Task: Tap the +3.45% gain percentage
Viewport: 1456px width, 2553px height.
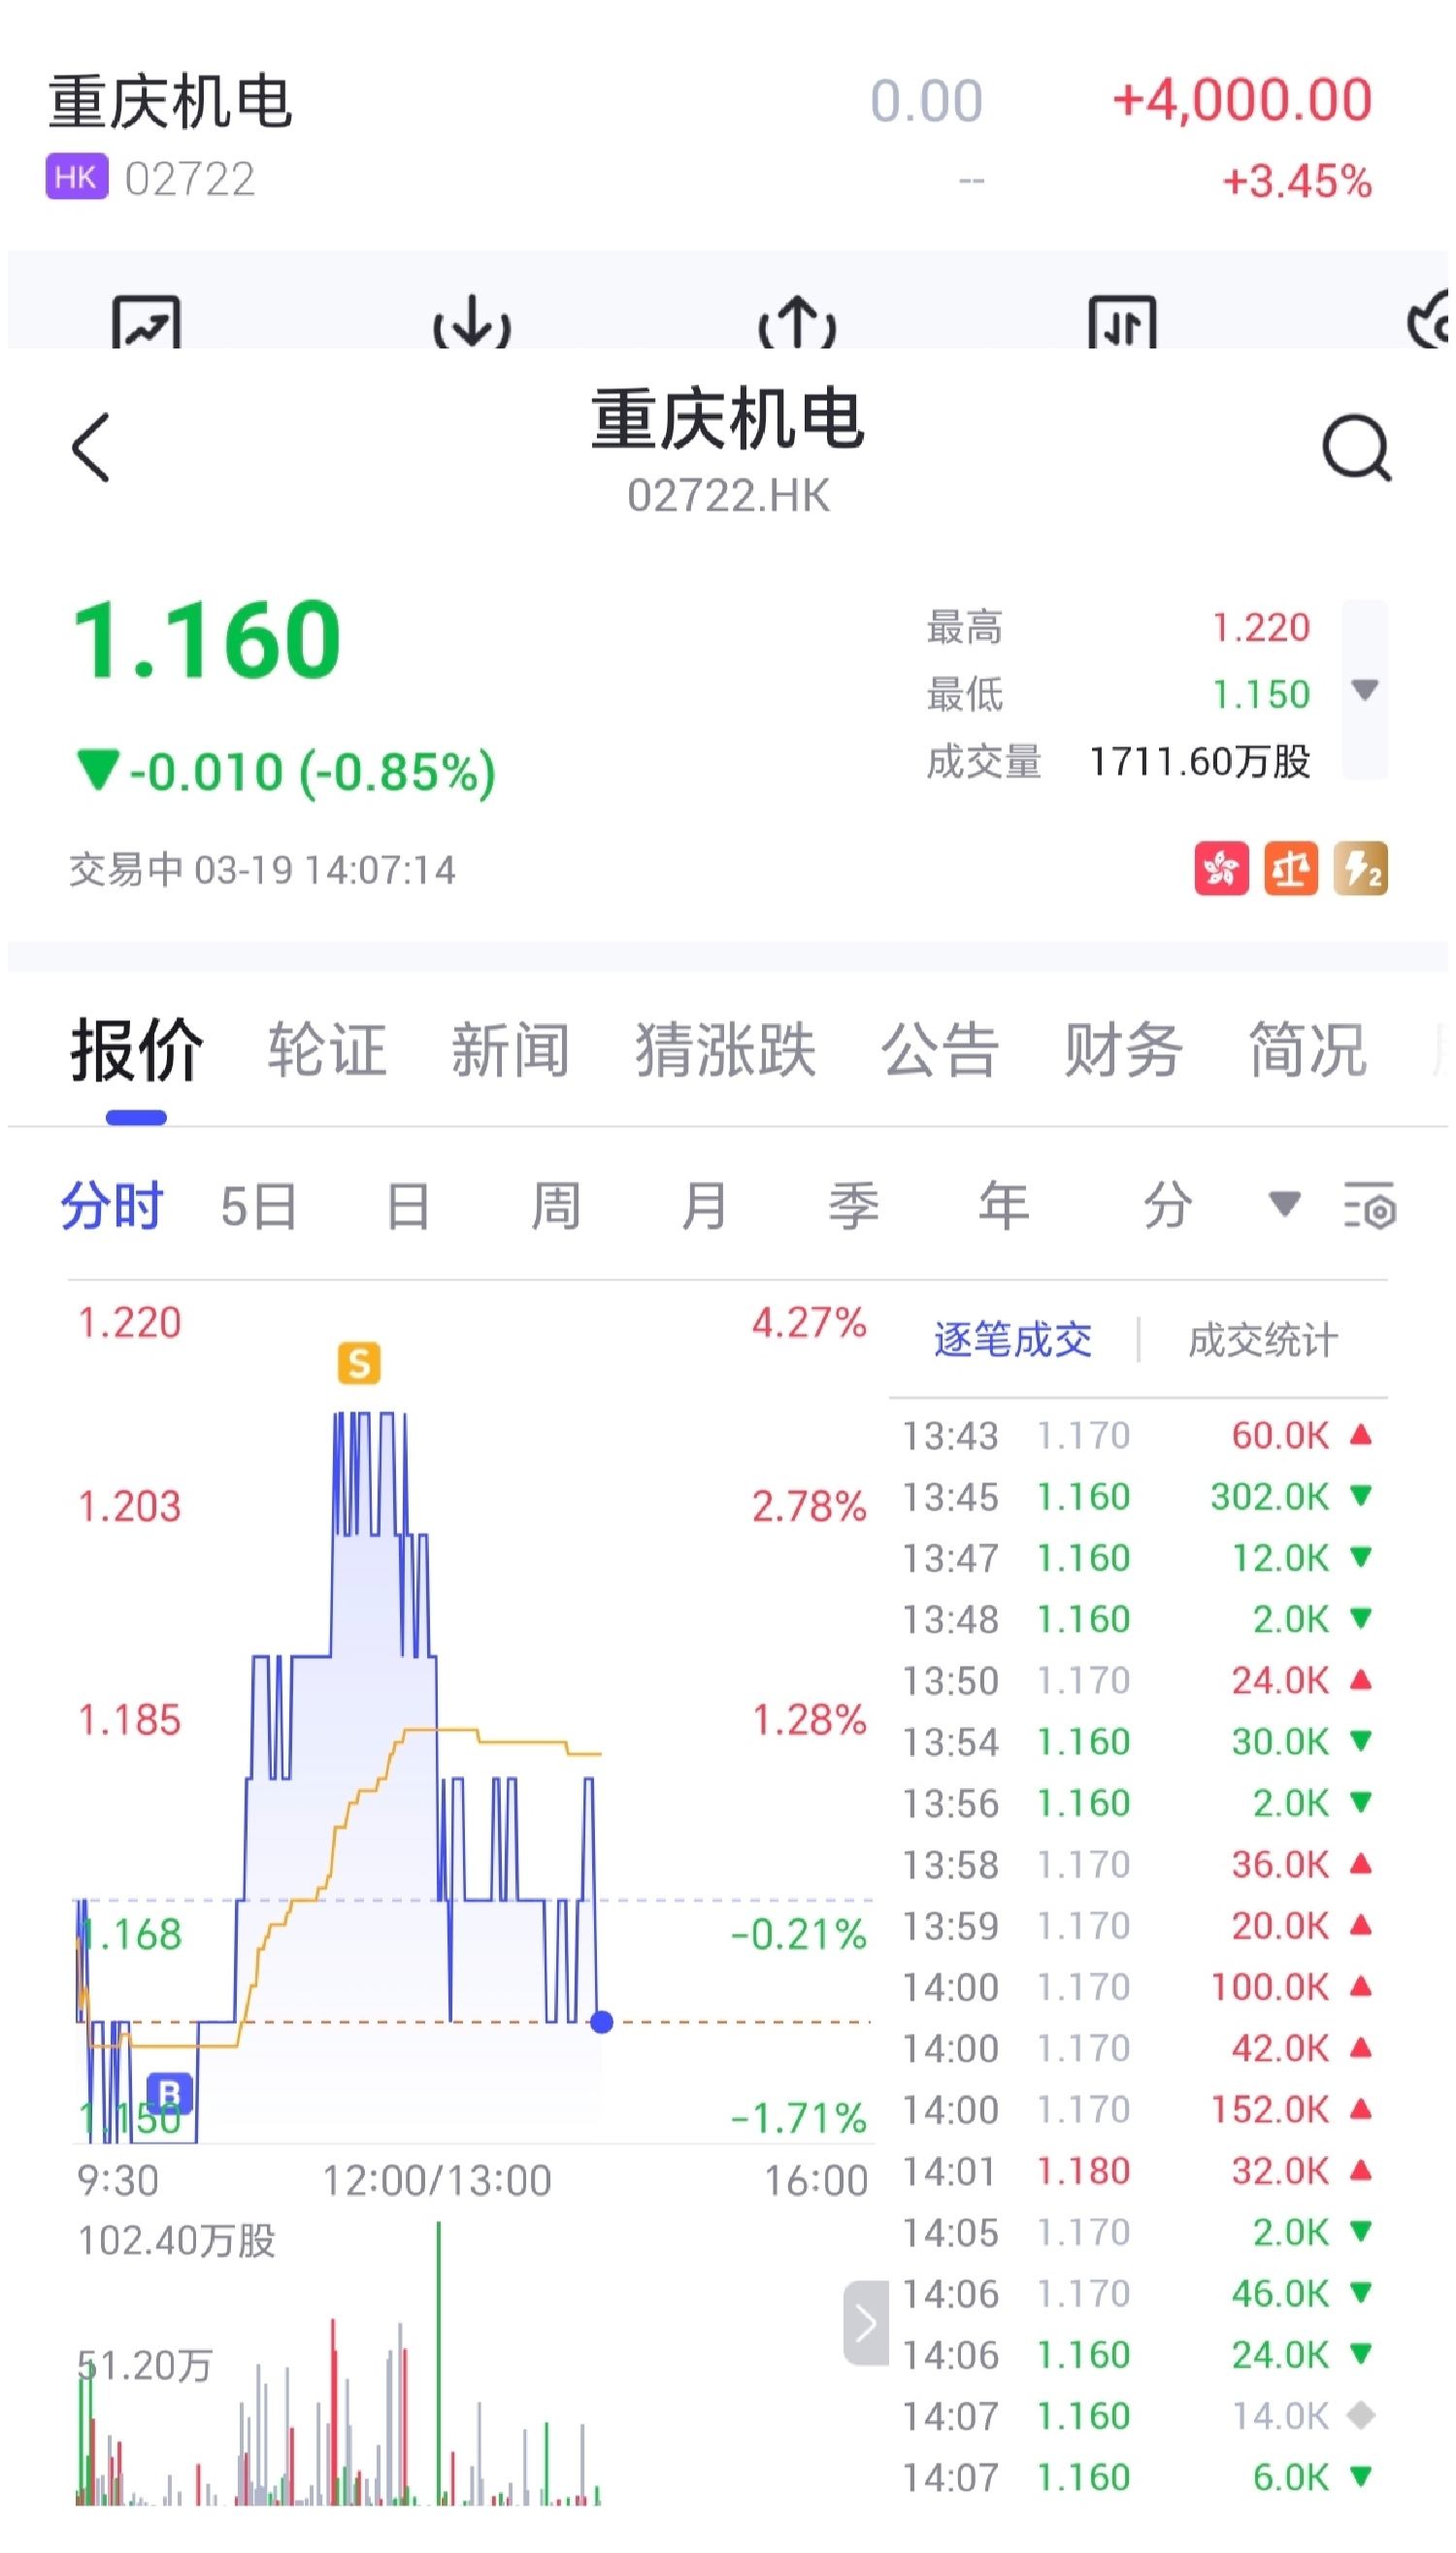Action: coord(1297,181)
